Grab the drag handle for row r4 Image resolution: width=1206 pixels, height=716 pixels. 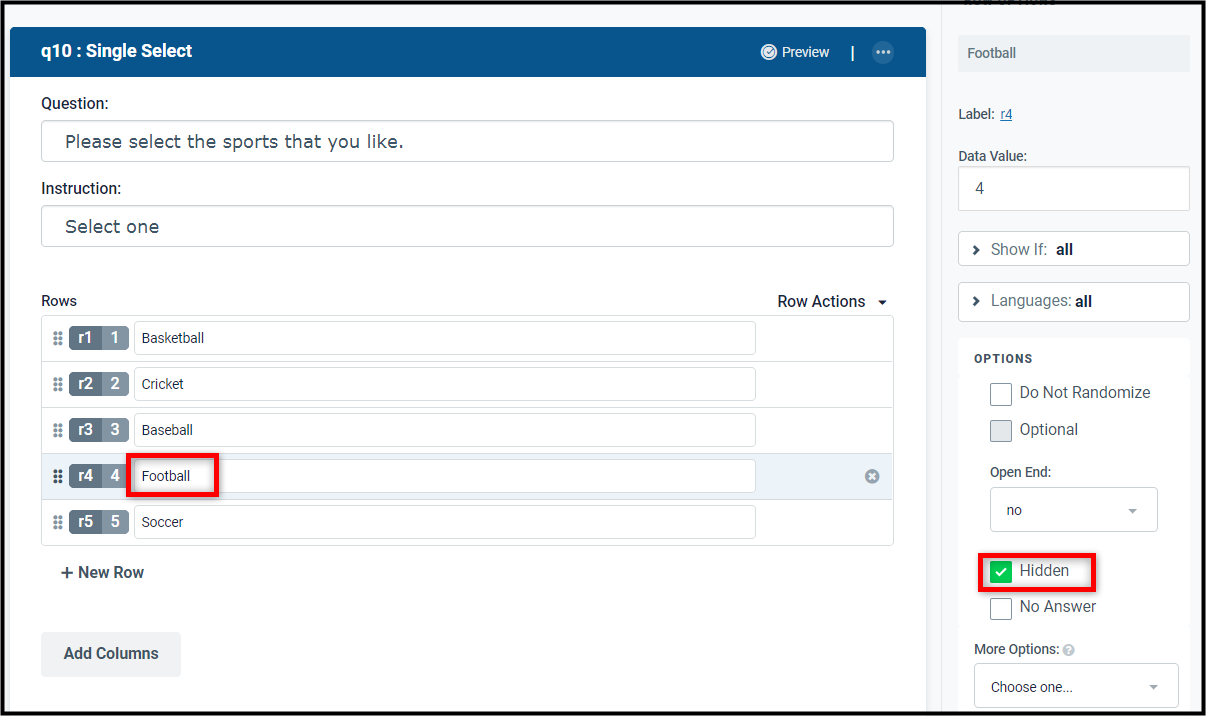pyautogui.click(x=58, y=476)
